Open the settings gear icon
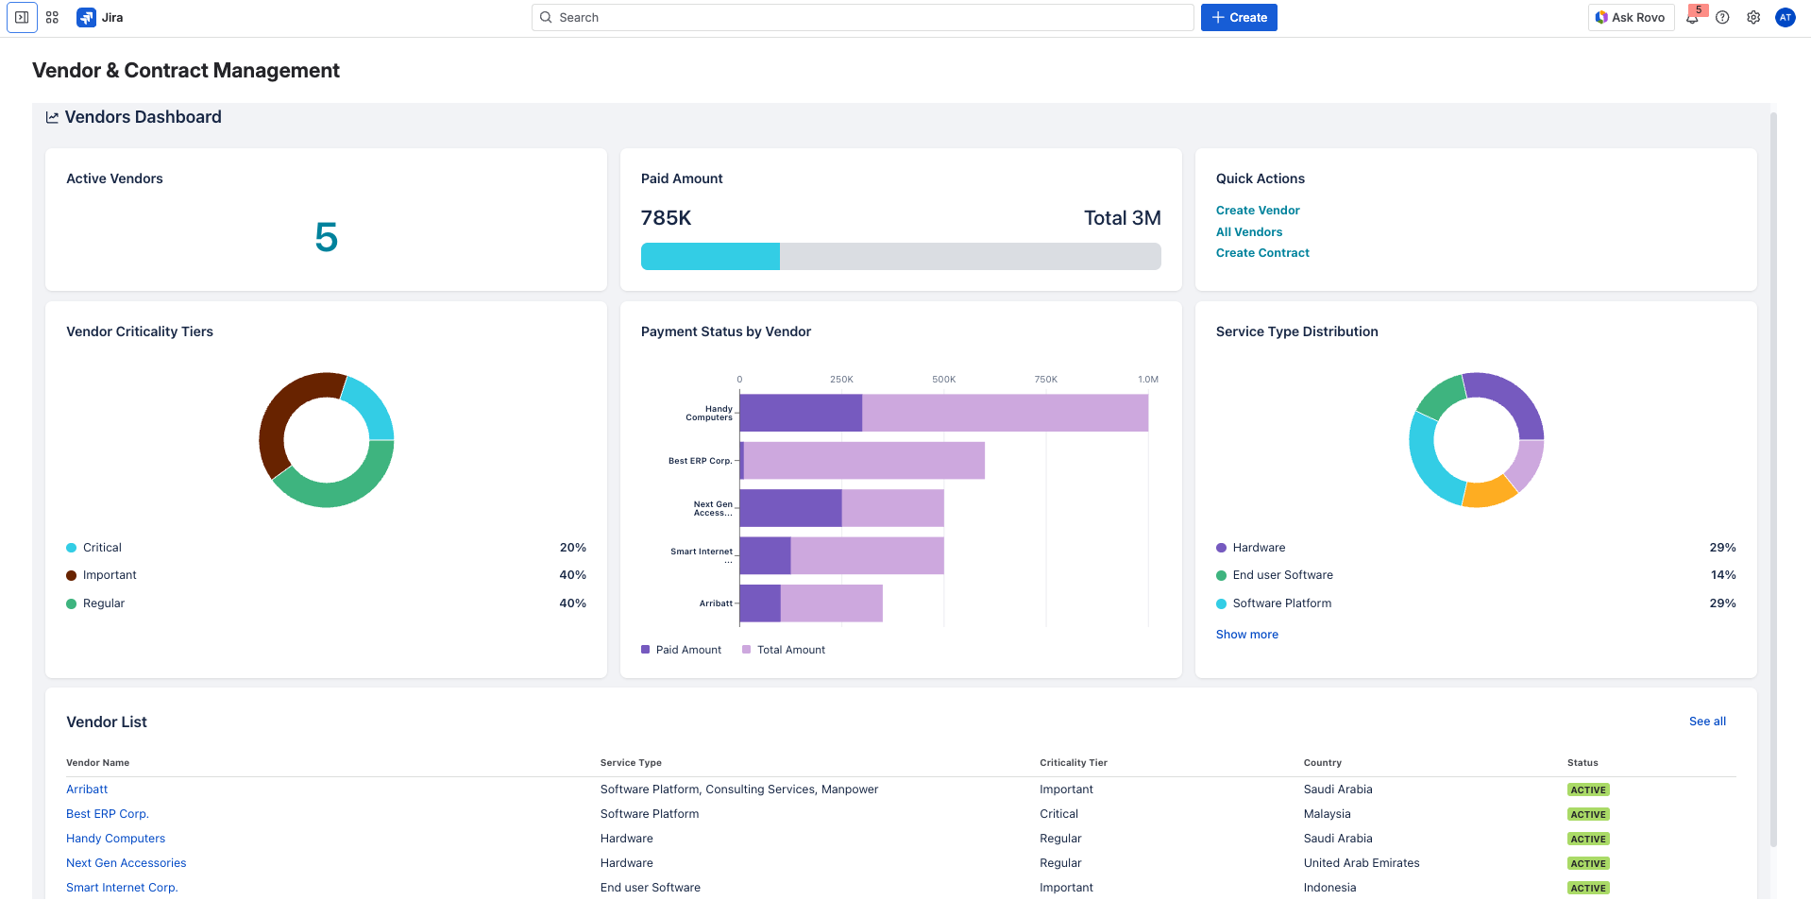Screen dimensions: 1811x900 click(1753, 17)
